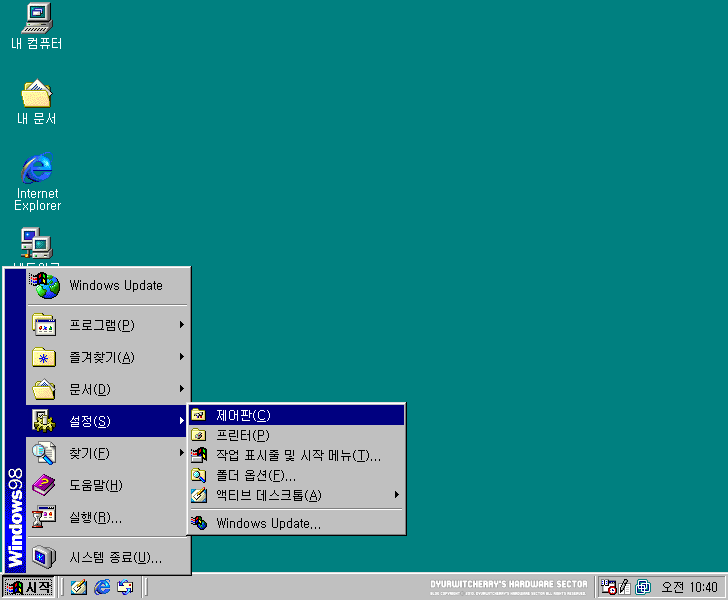Click the Windows Update icon in settings submenu

click(199, 523)
